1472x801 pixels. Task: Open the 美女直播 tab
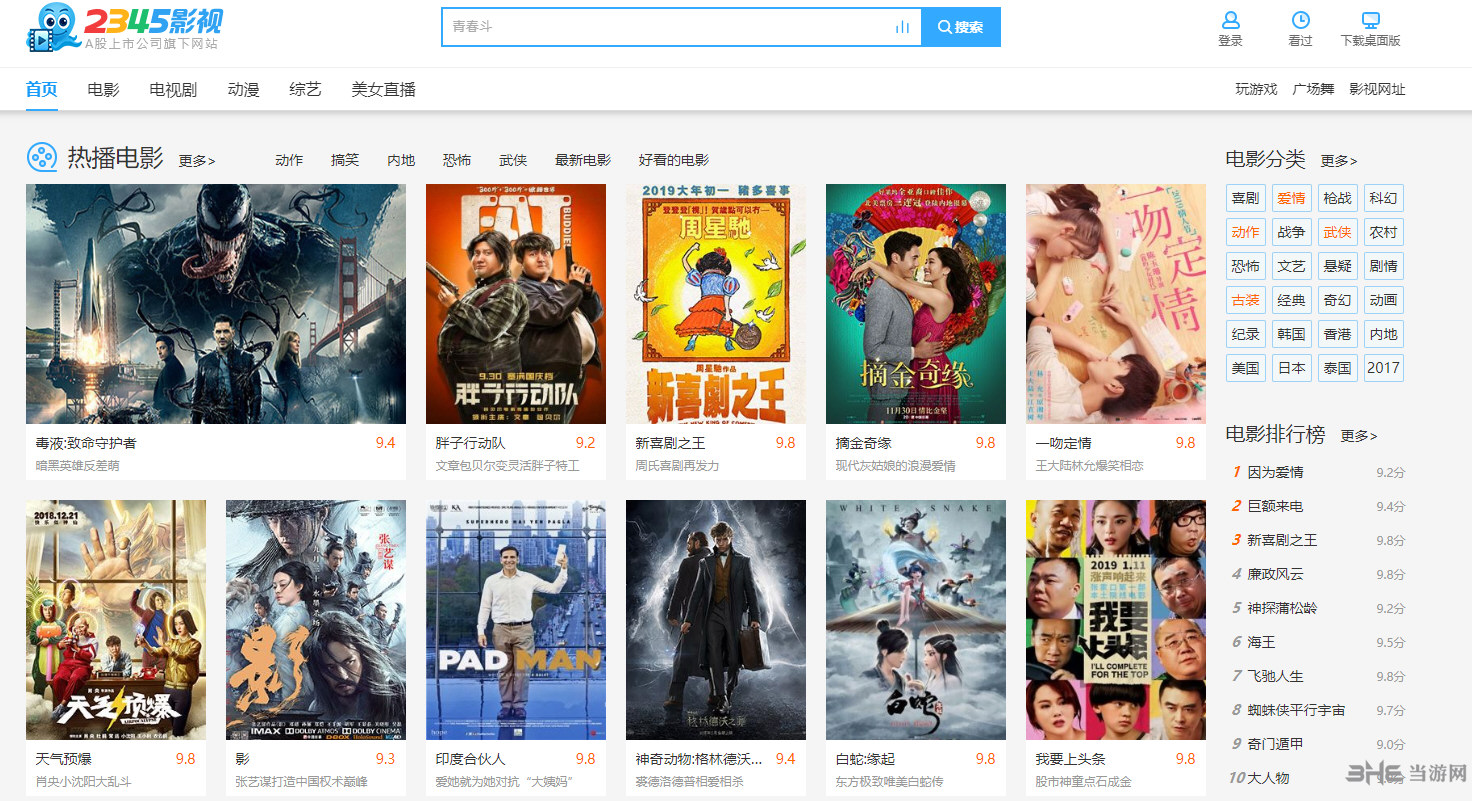[383, 89]
